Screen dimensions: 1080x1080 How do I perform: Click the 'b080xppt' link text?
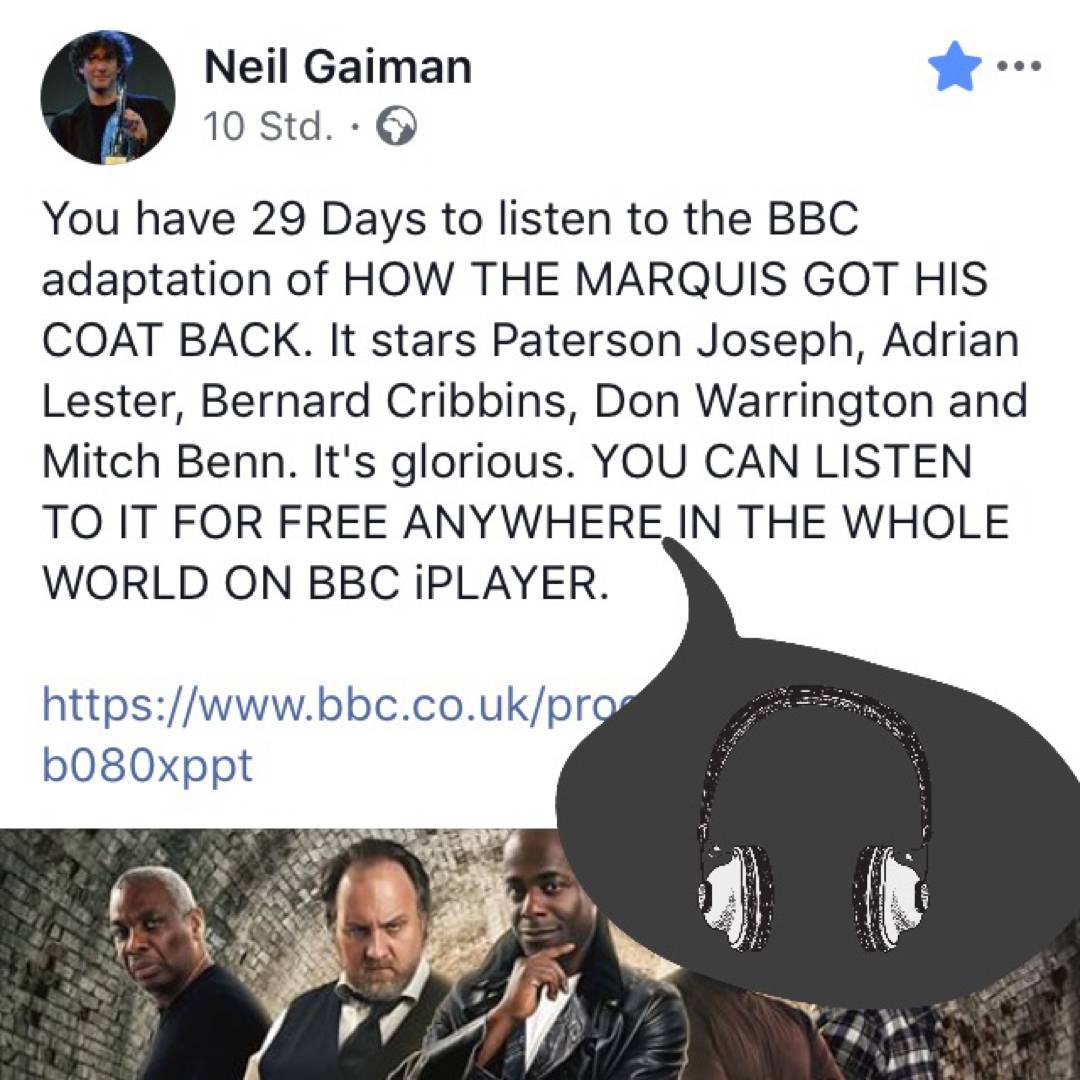[147, 765]
